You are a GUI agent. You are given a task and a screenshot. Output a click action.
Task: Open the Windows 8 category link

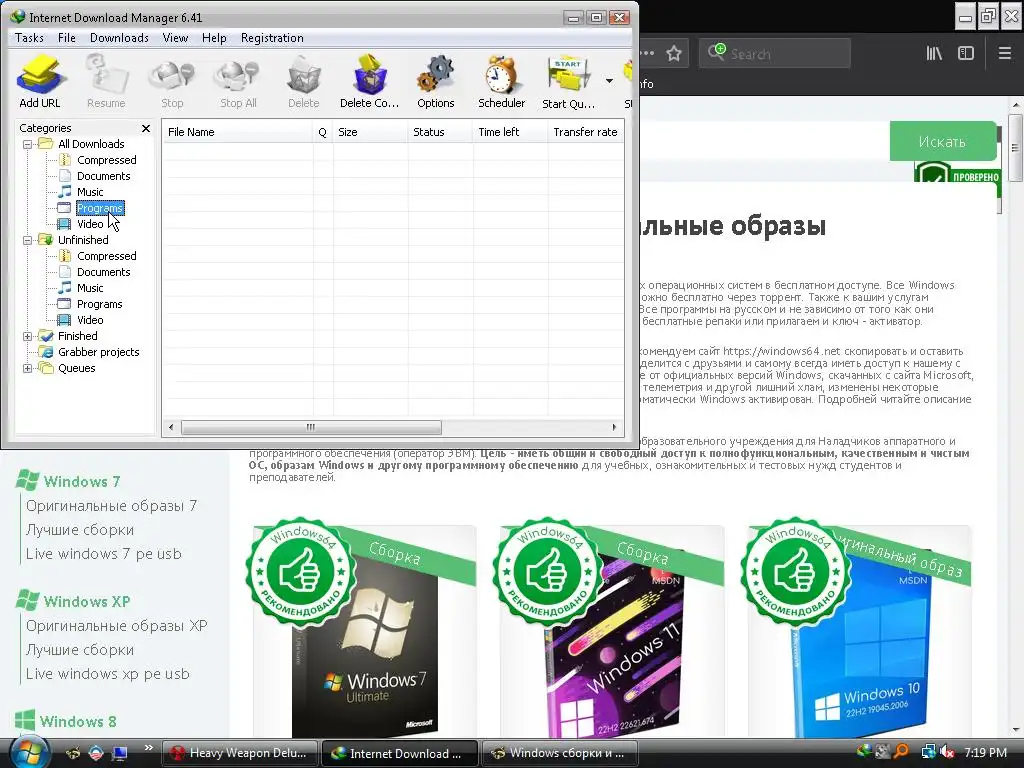78,722
